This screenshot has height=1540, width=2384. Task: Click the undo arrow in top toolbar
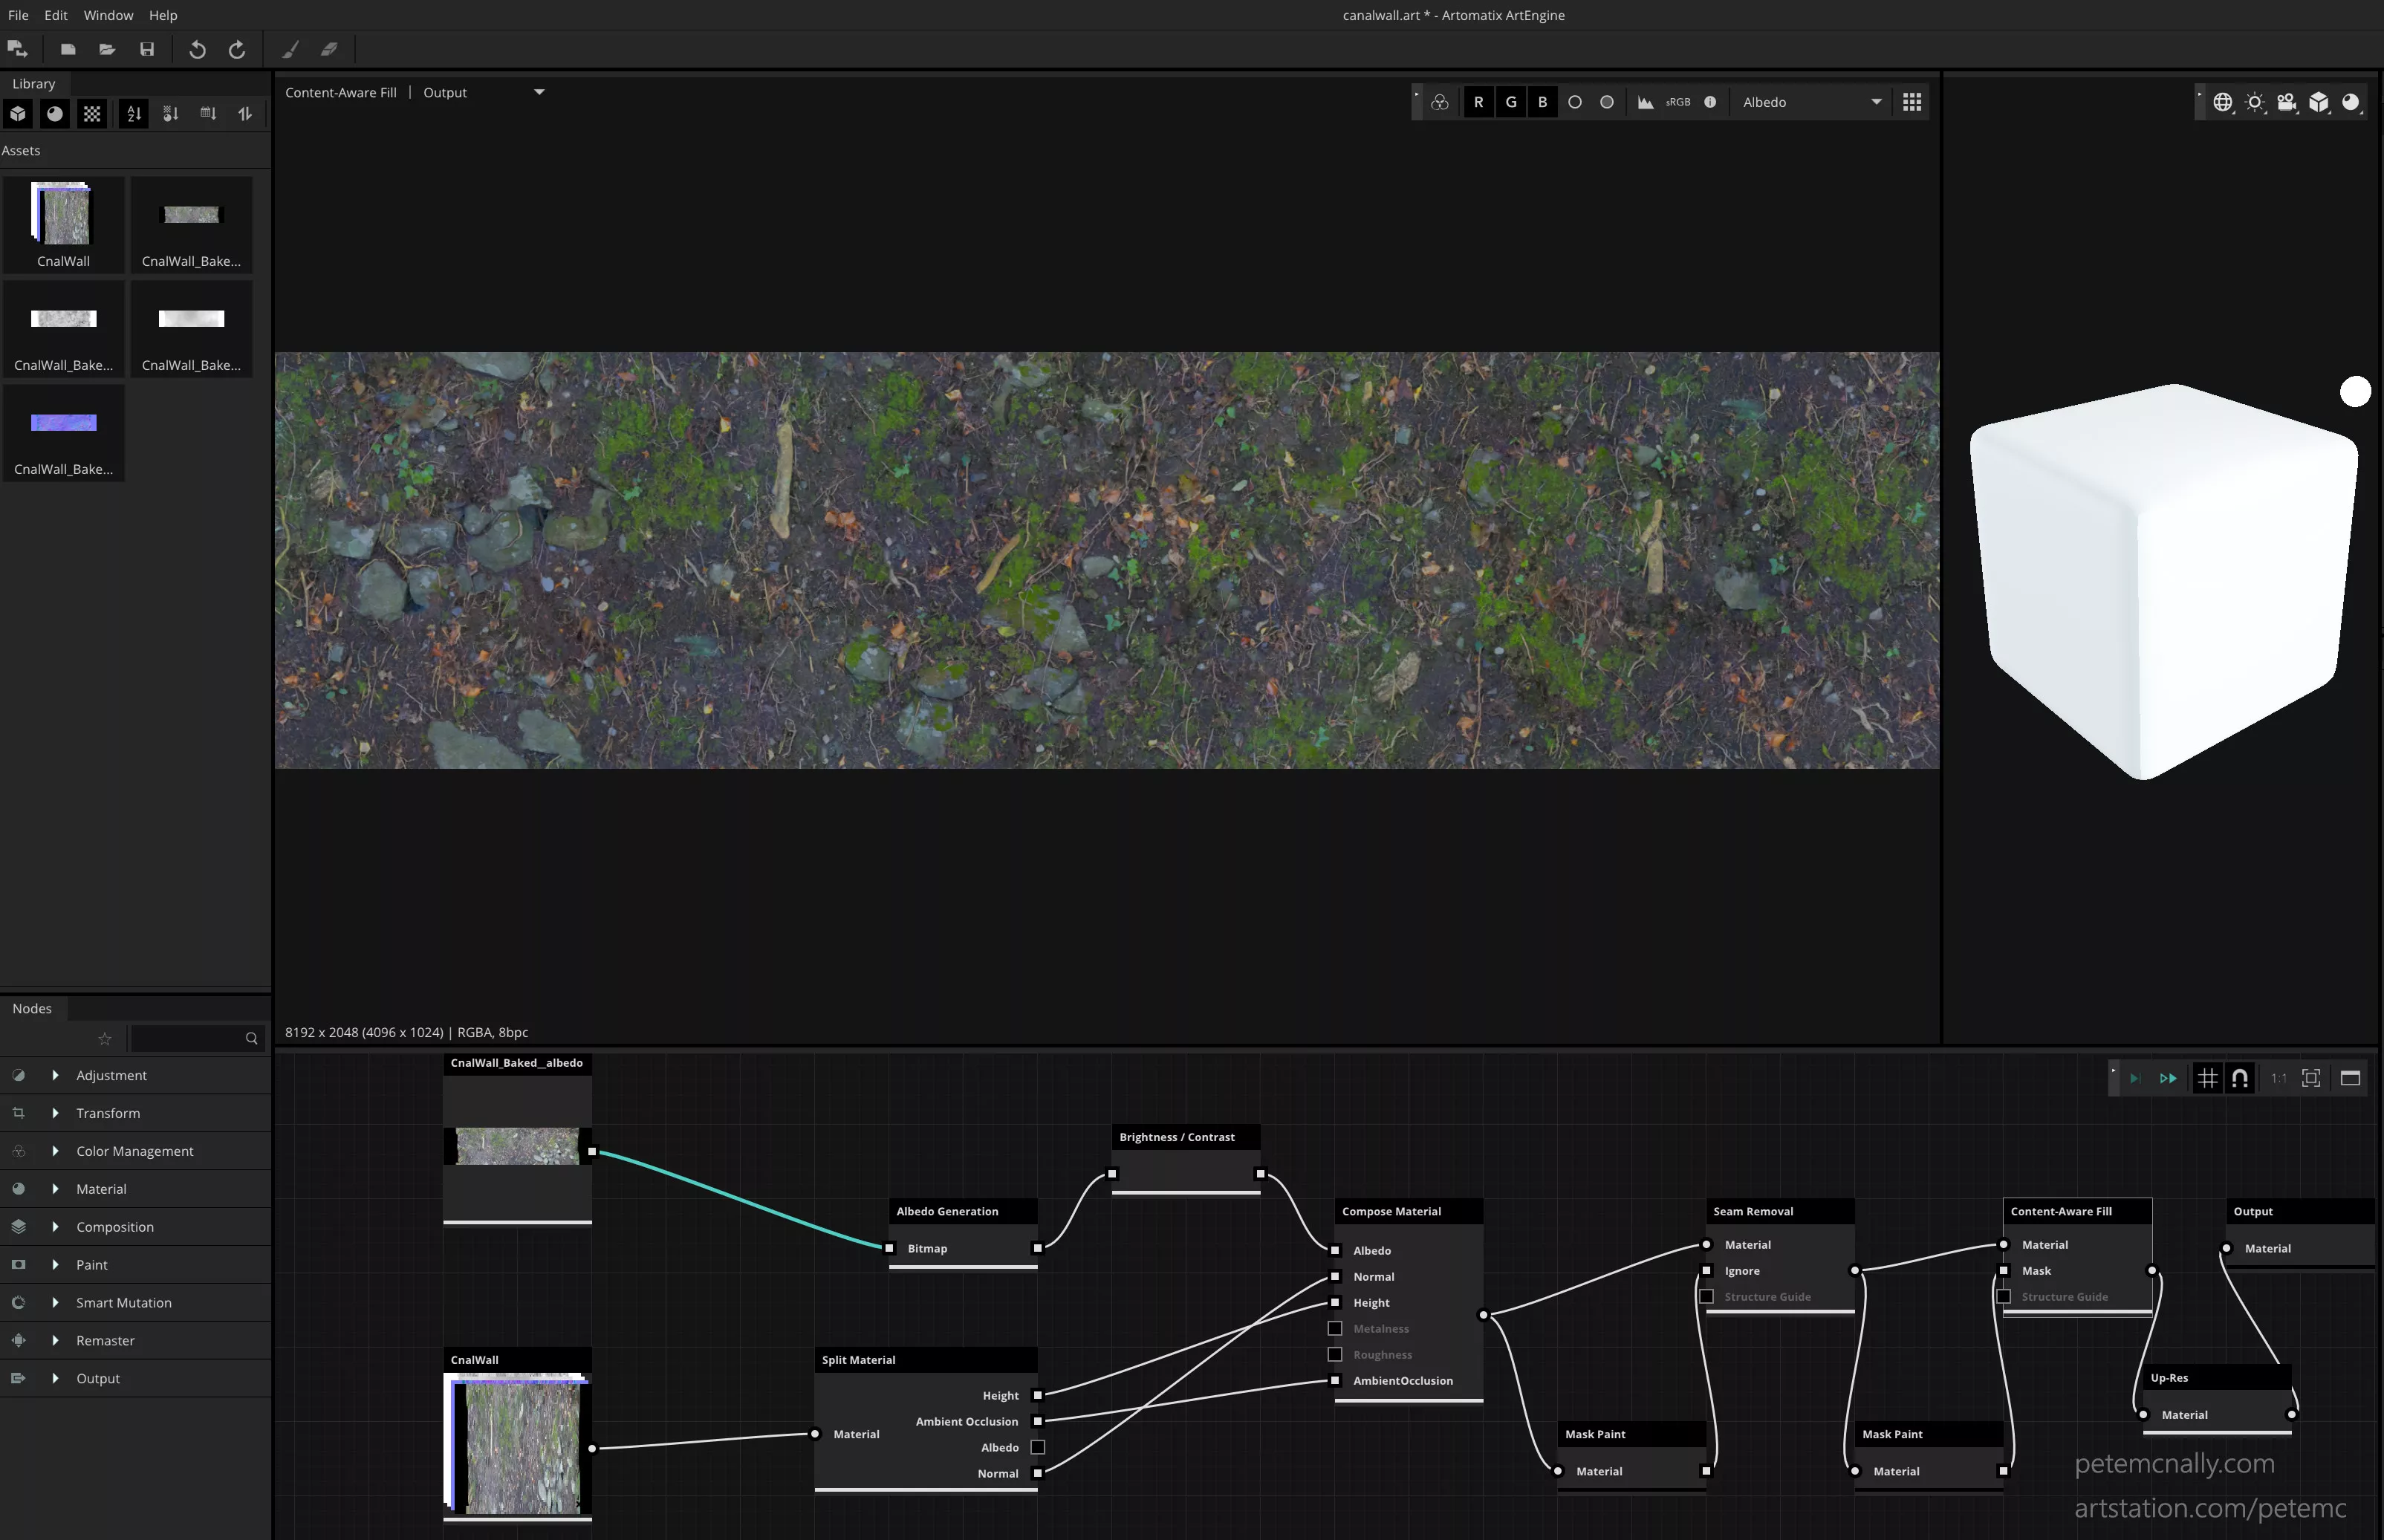click(197, 49)
